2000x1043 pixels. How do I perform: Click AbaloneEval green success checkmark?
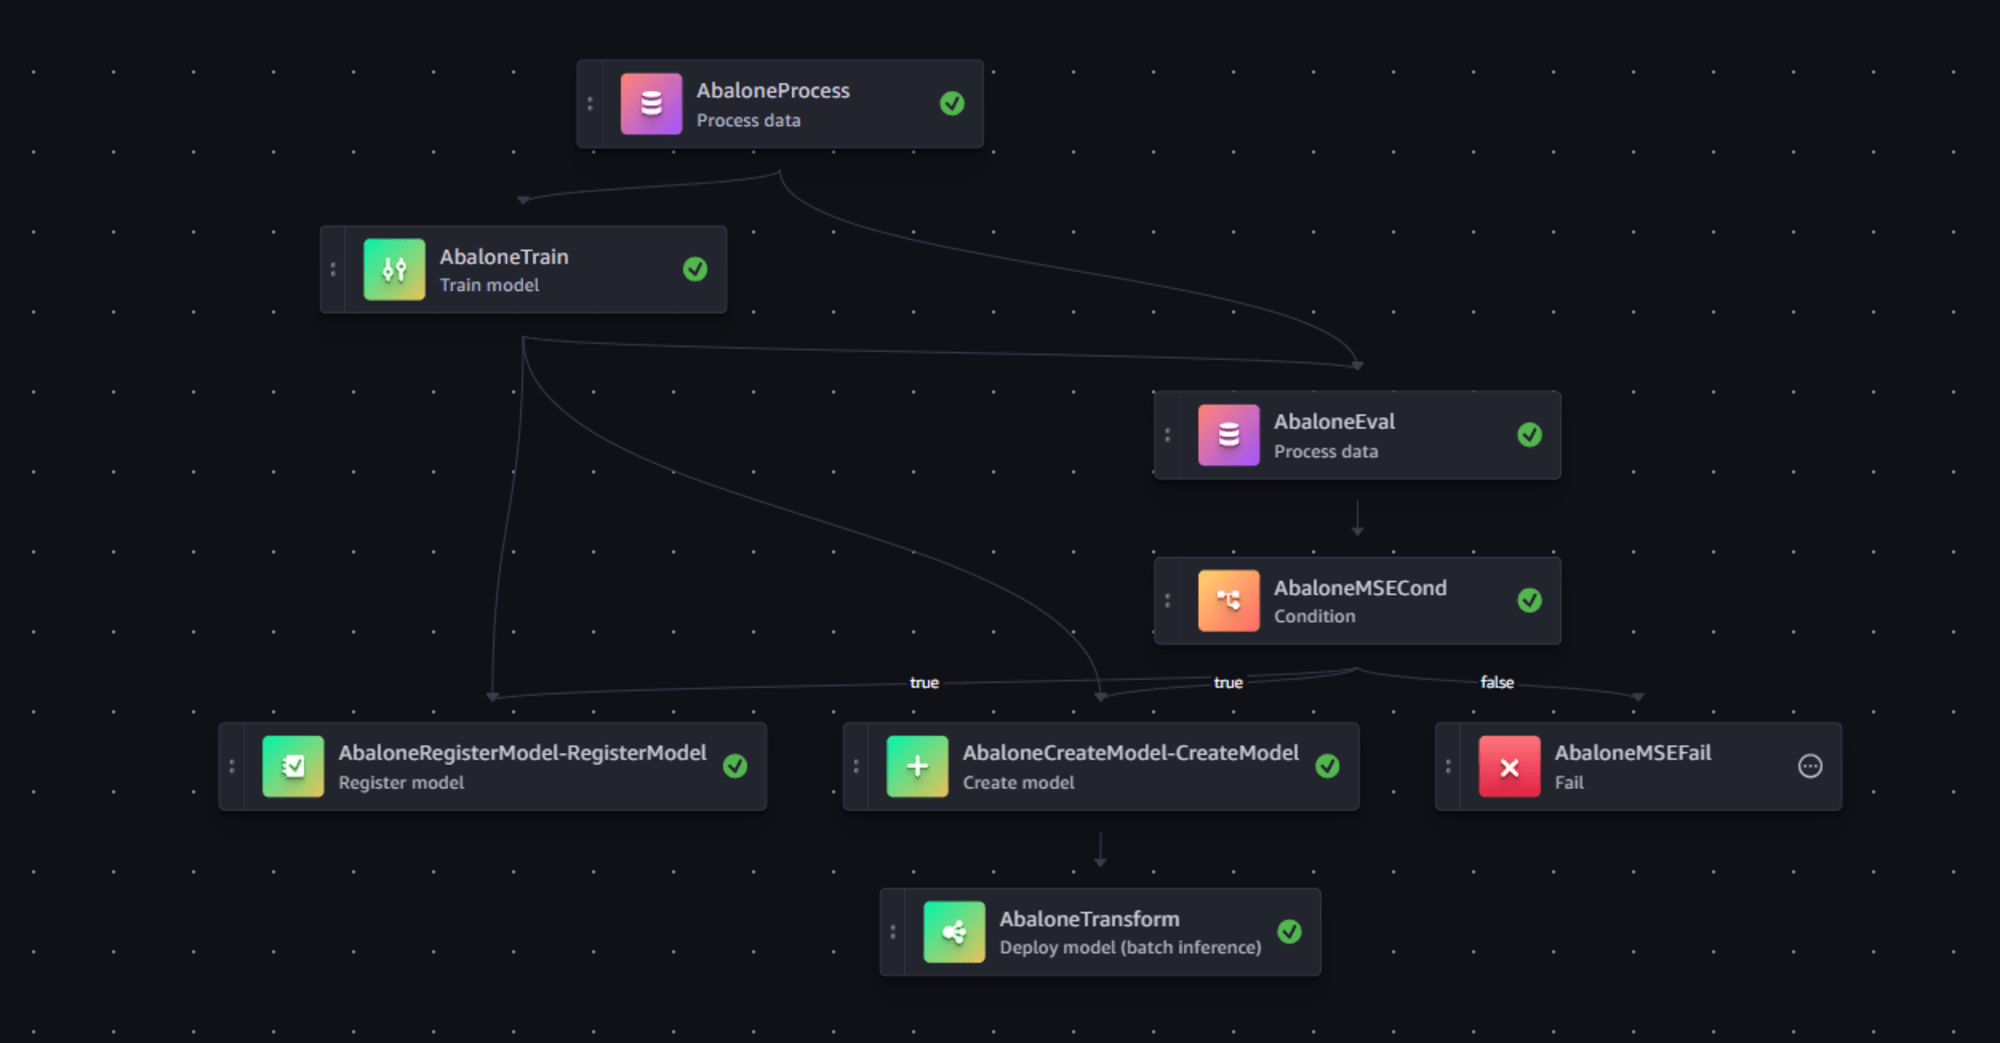coord(1529,435)
